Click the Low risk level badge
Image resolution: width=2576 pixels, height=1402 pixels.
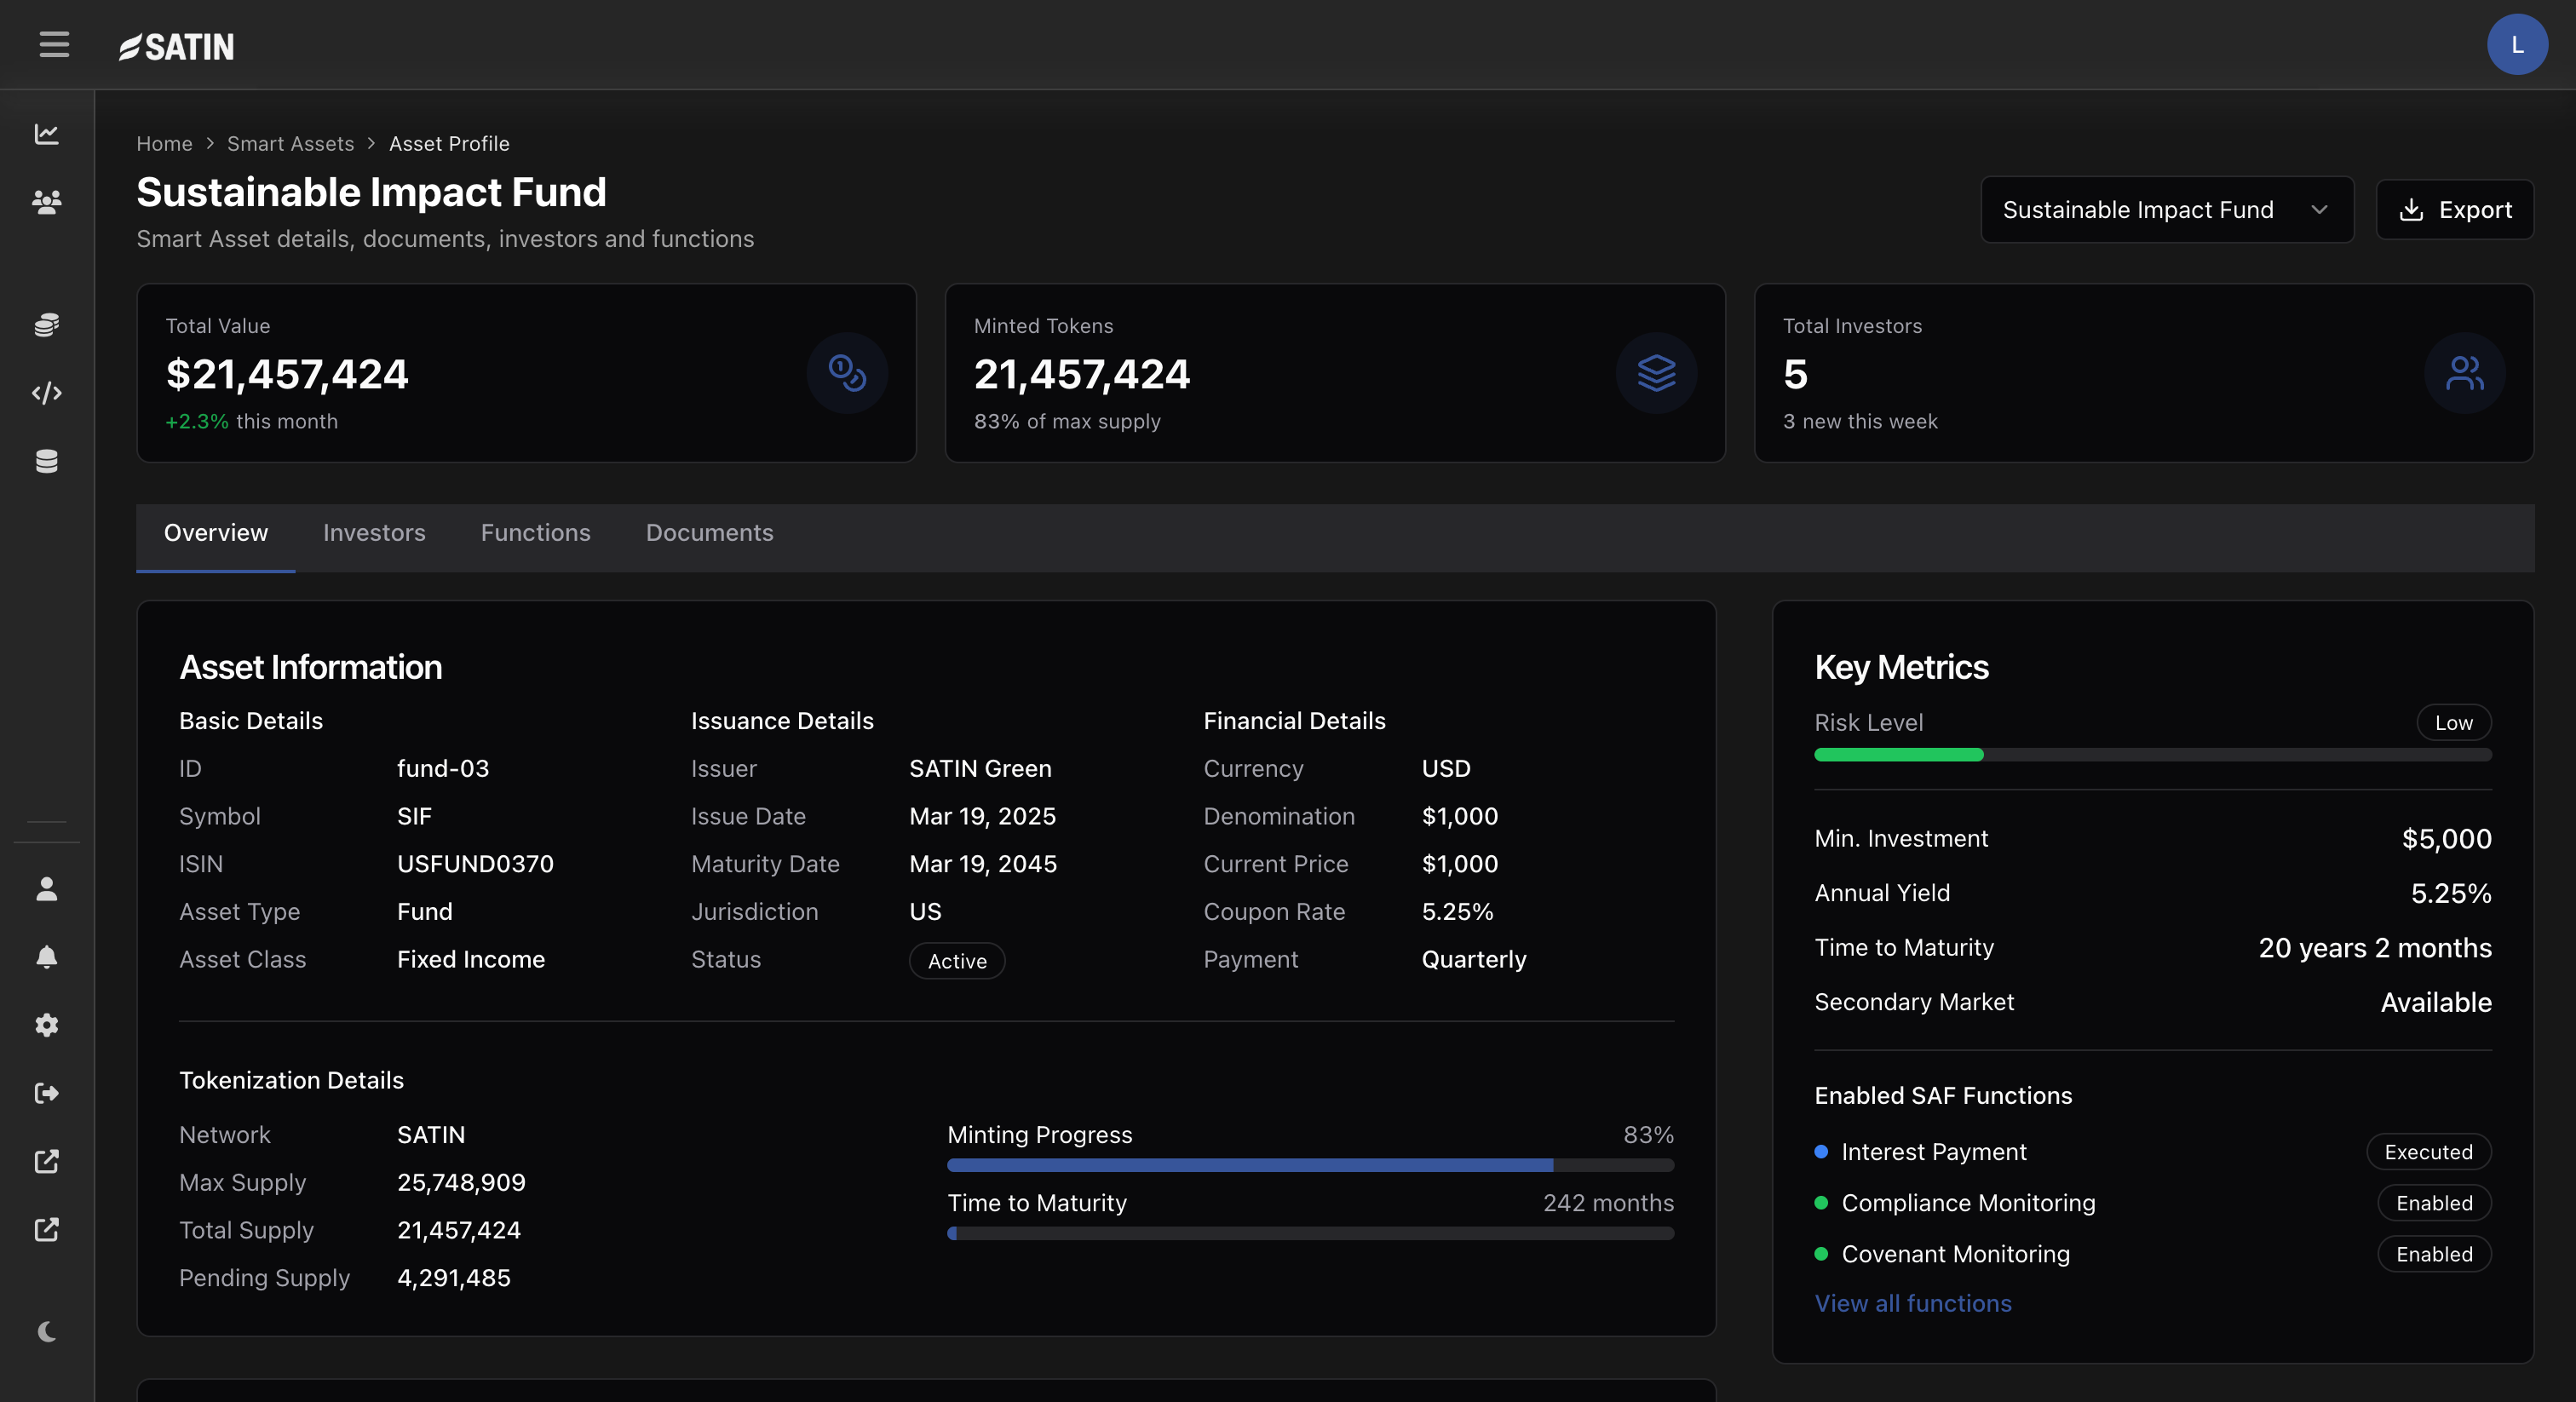pyautogui.click(x=2453, y=723)
